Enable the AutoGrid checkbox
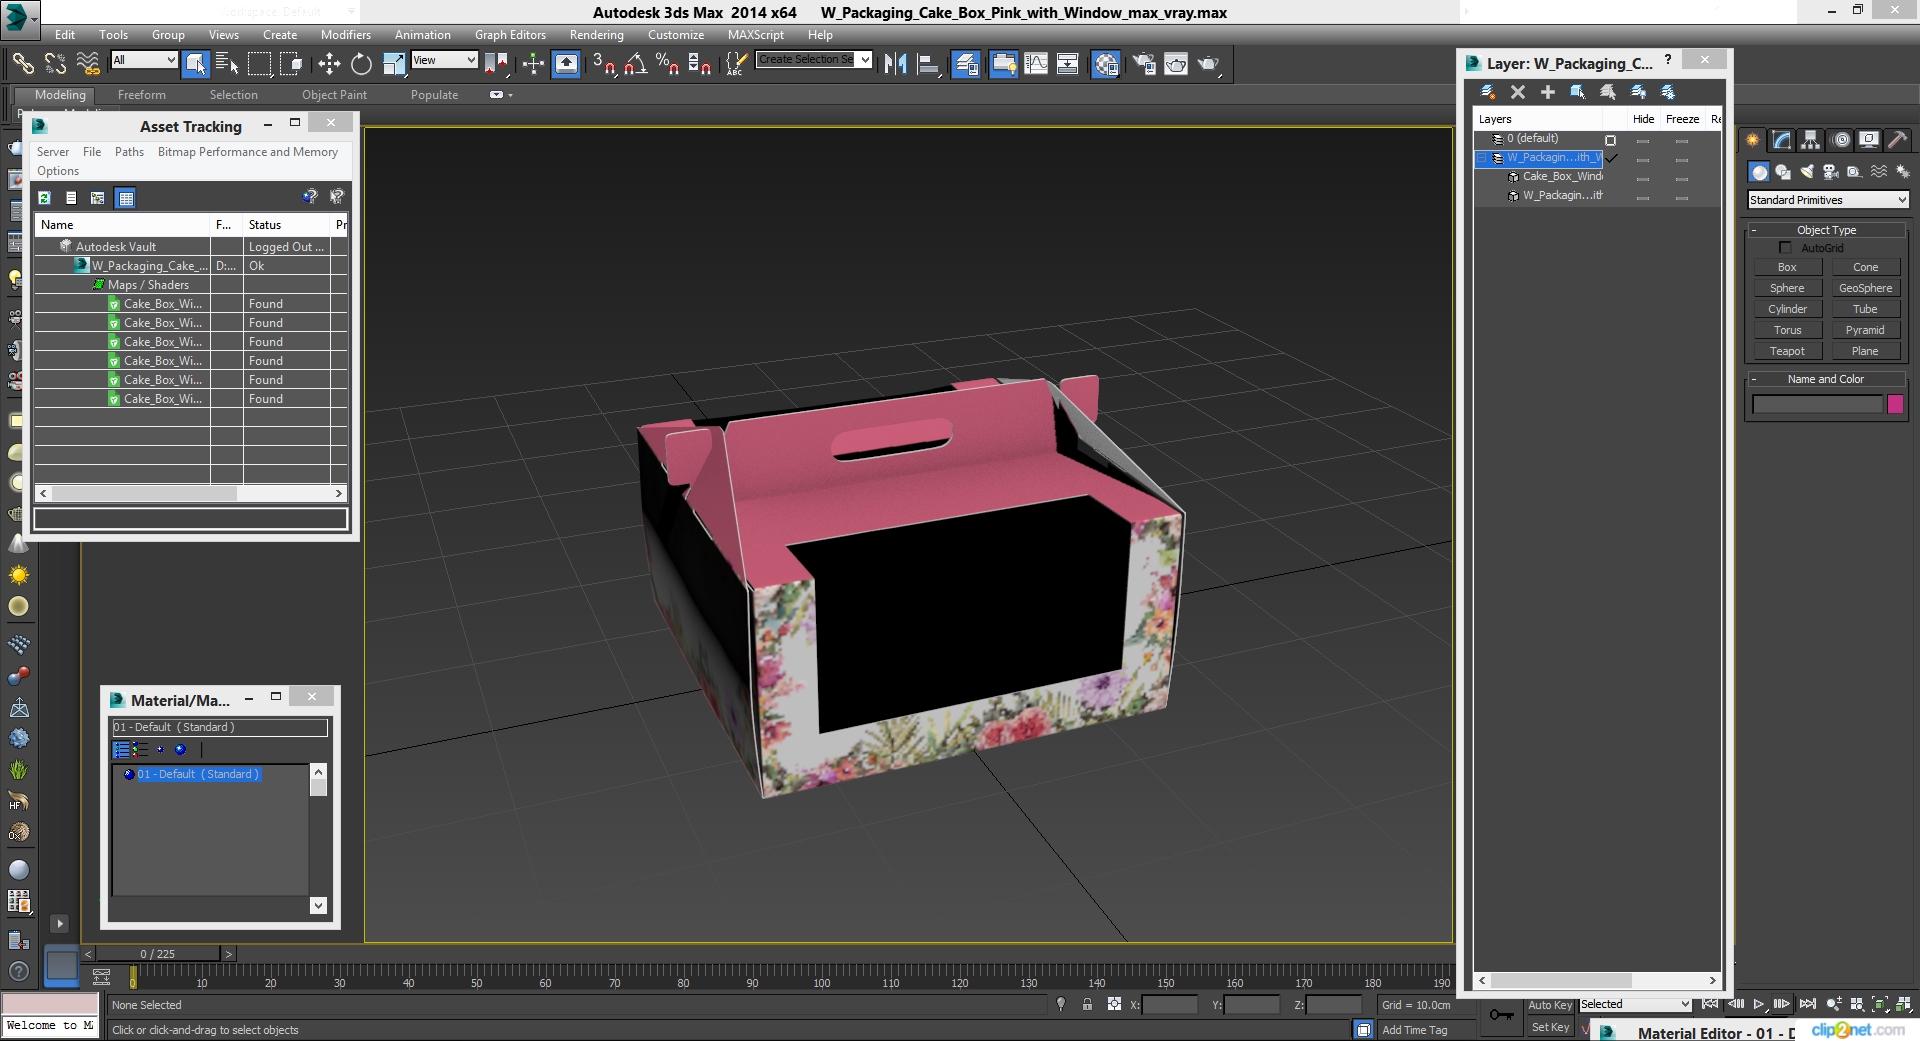The image size is (1920, 1041). point(1785,247)
